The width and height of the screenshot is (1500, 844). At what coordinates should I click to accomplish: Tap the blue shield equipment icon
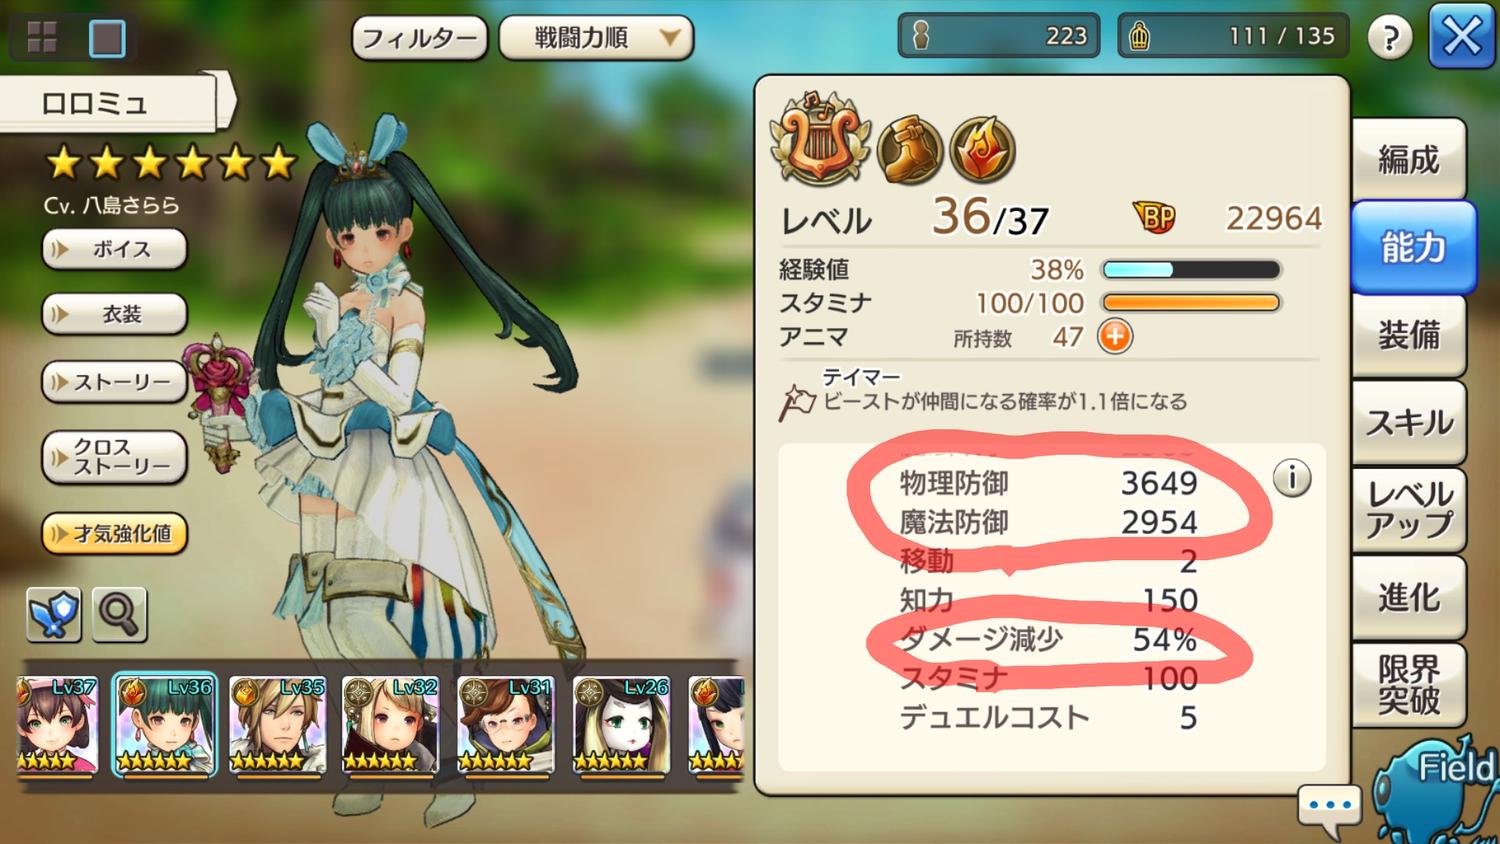[54, 613]
